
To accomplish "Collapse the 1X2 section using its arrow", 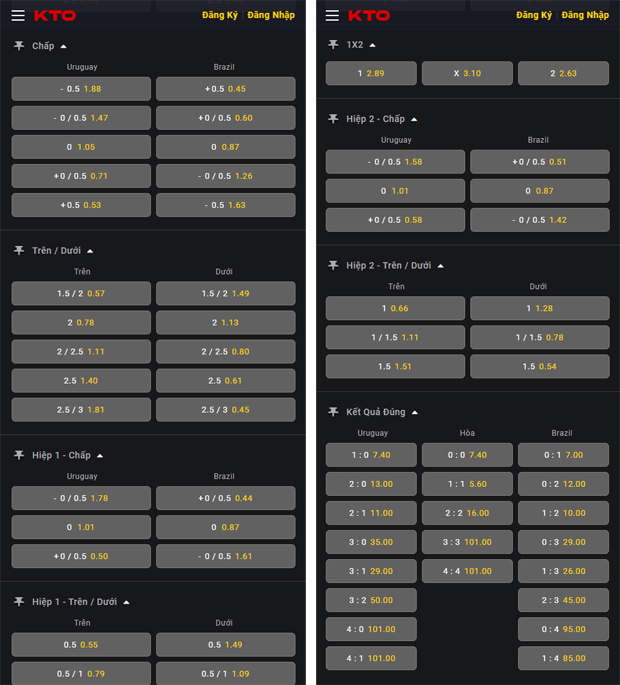I will tap(373, 45).
